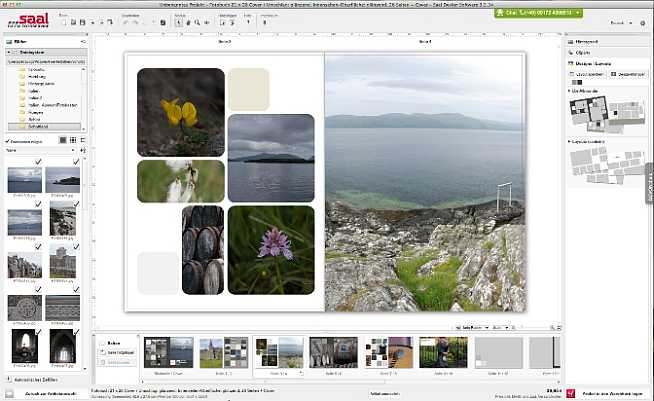Open the Designer/Layouts tab in right panel
Viewport: 654px width, 401px height.
(x=607, y=63)
